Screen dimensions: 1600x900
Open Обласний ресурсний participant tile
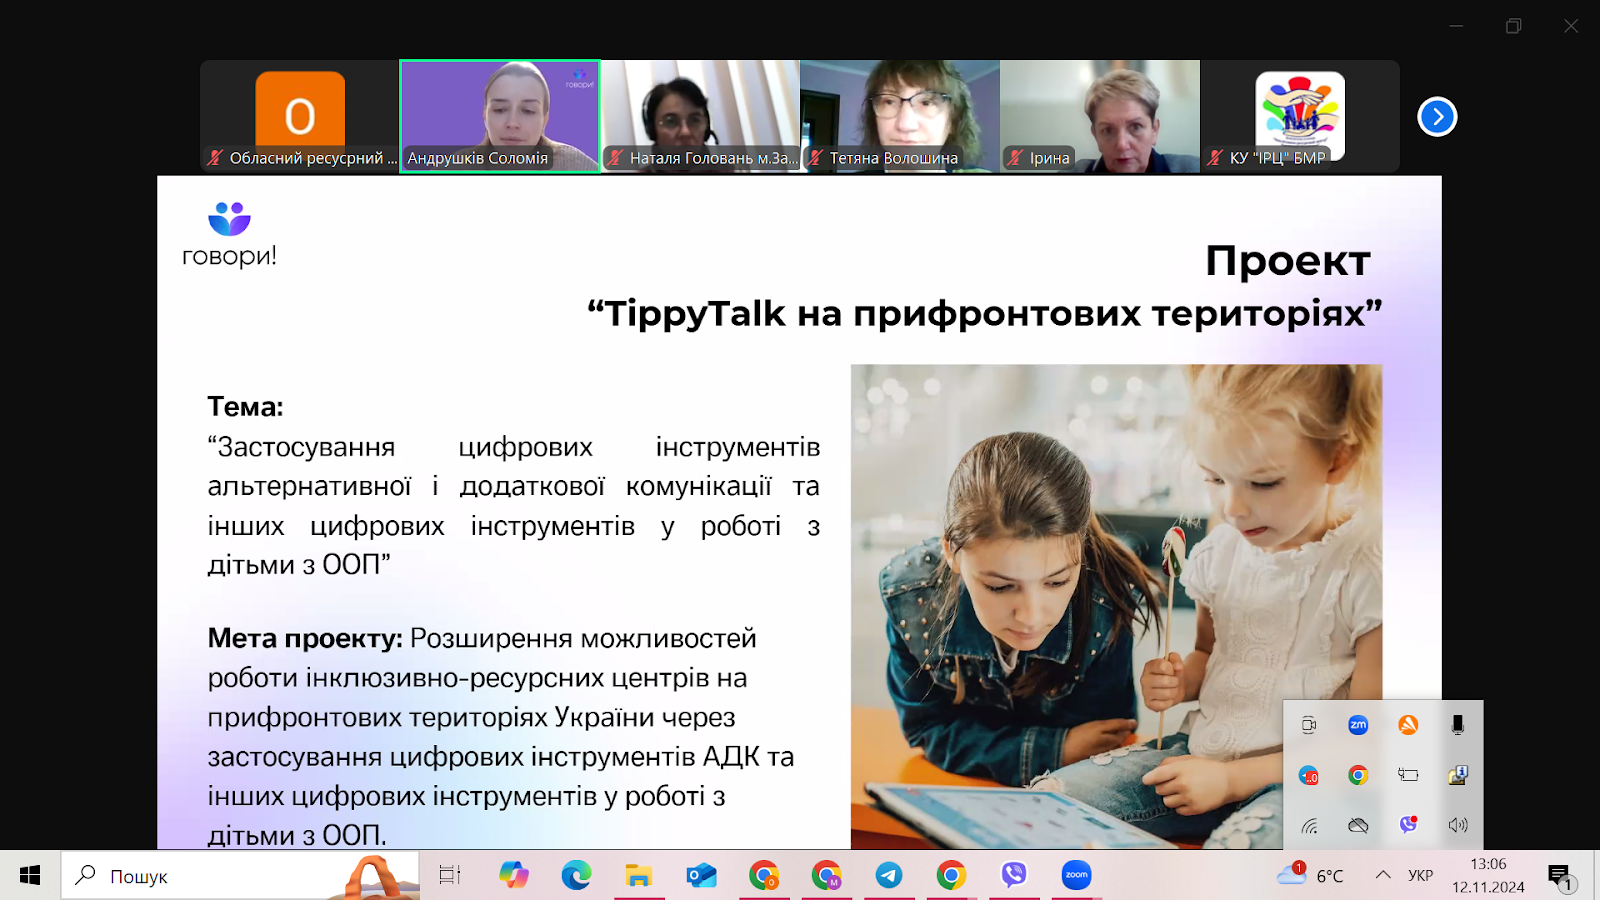(x=300, y=117)
